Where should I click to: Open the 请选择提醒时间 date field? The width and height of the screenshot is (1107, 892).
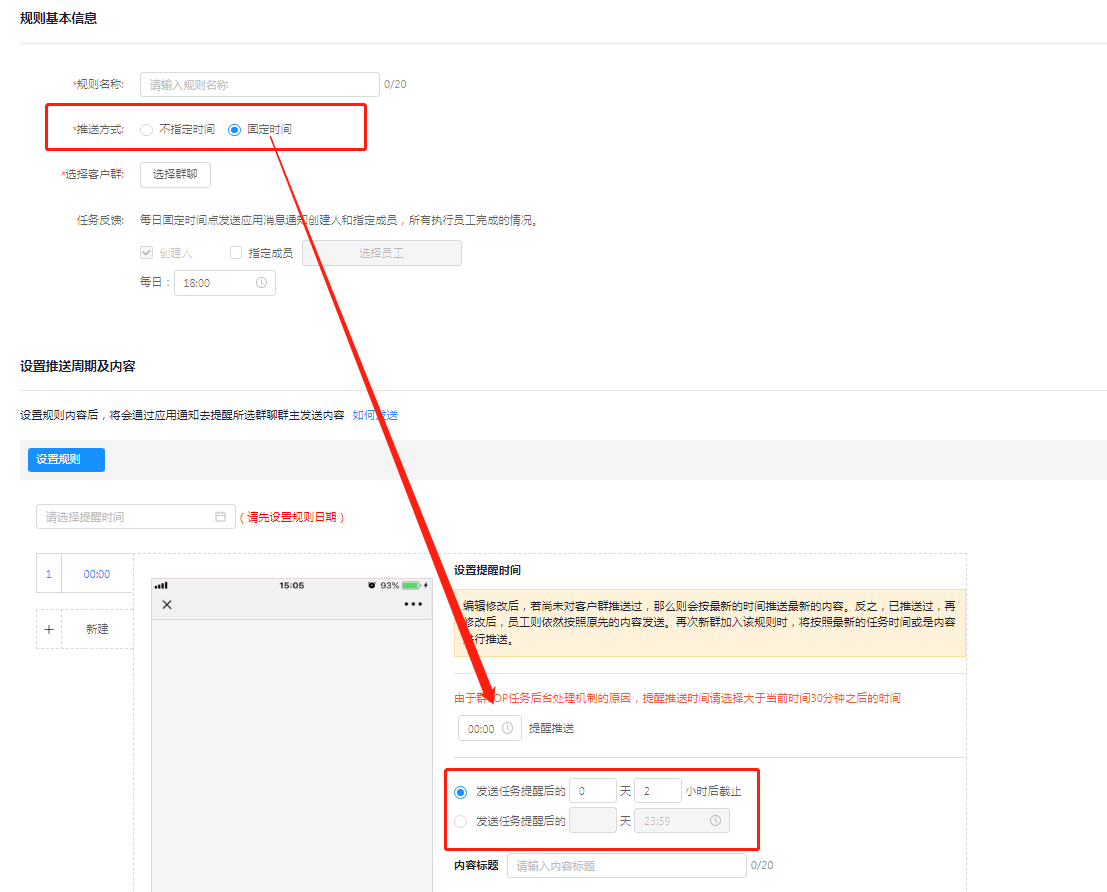(x=136, y=516)
